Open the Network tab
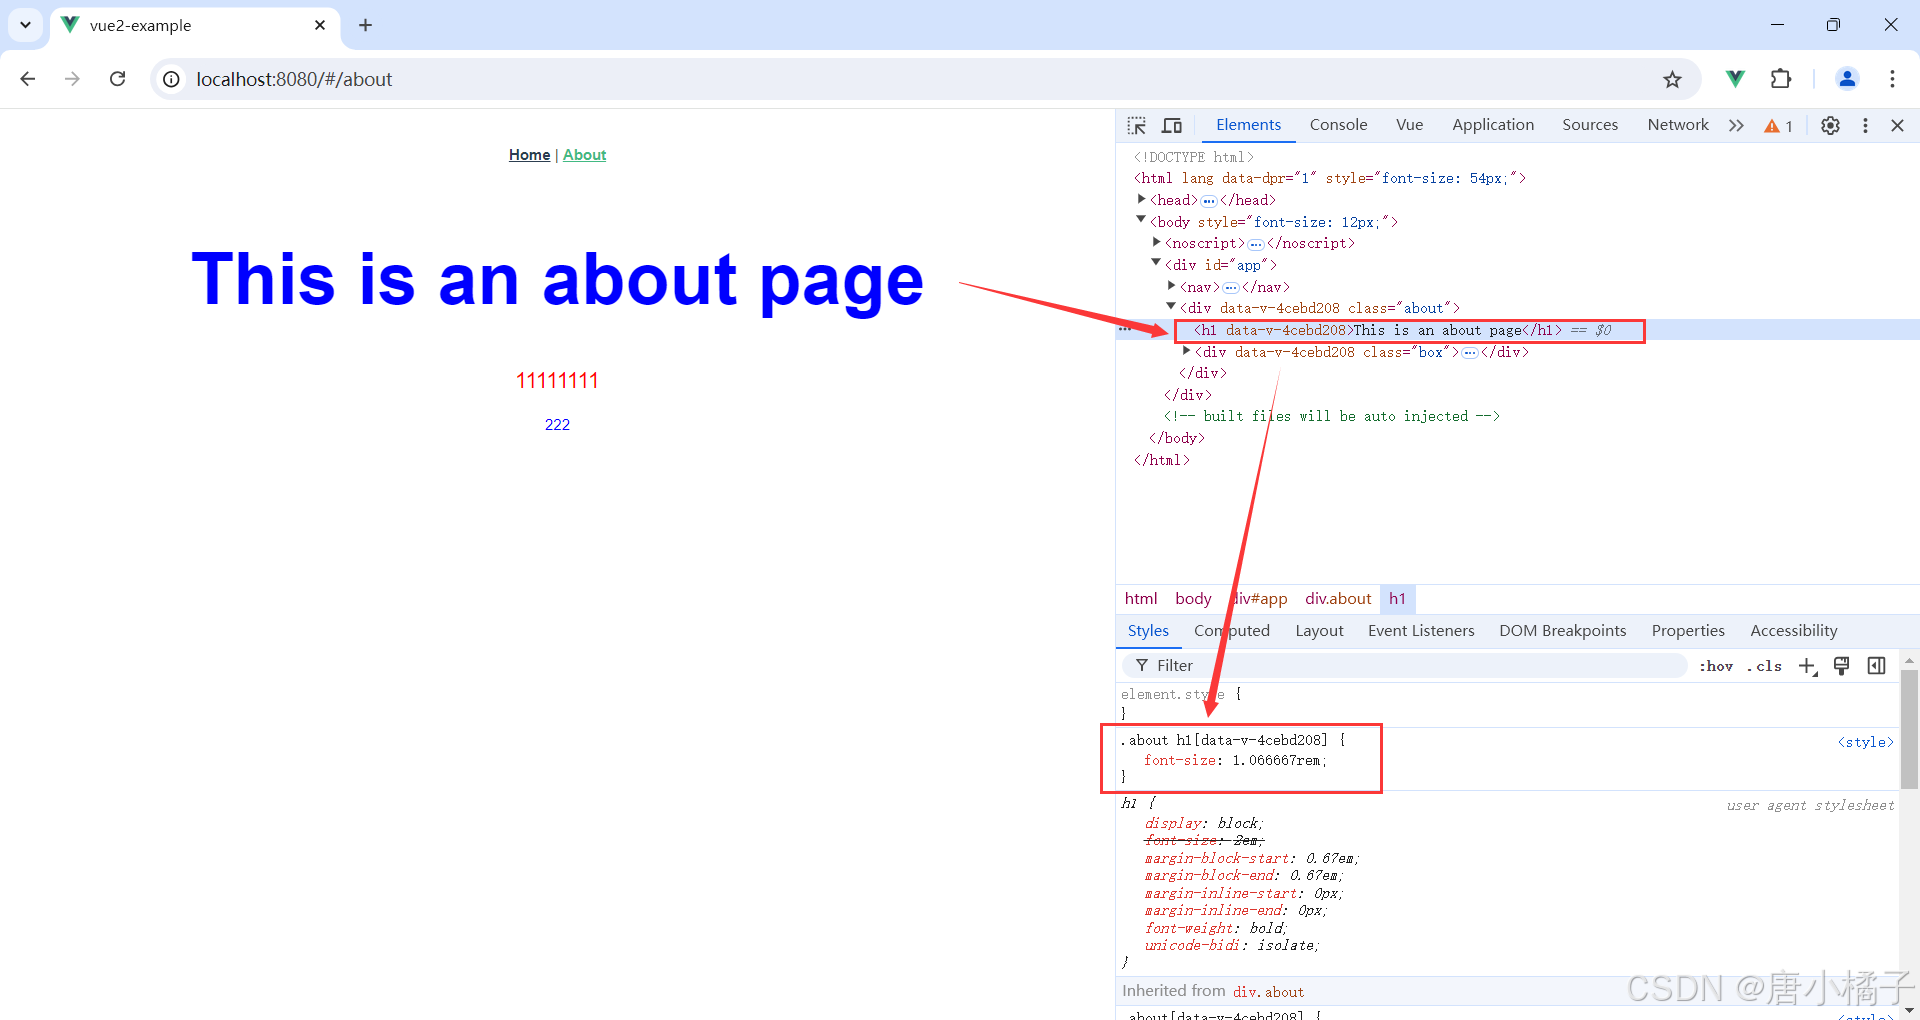Image resolution: width=1920 pixels, height=1020 pixels. tap(1678, 125)
